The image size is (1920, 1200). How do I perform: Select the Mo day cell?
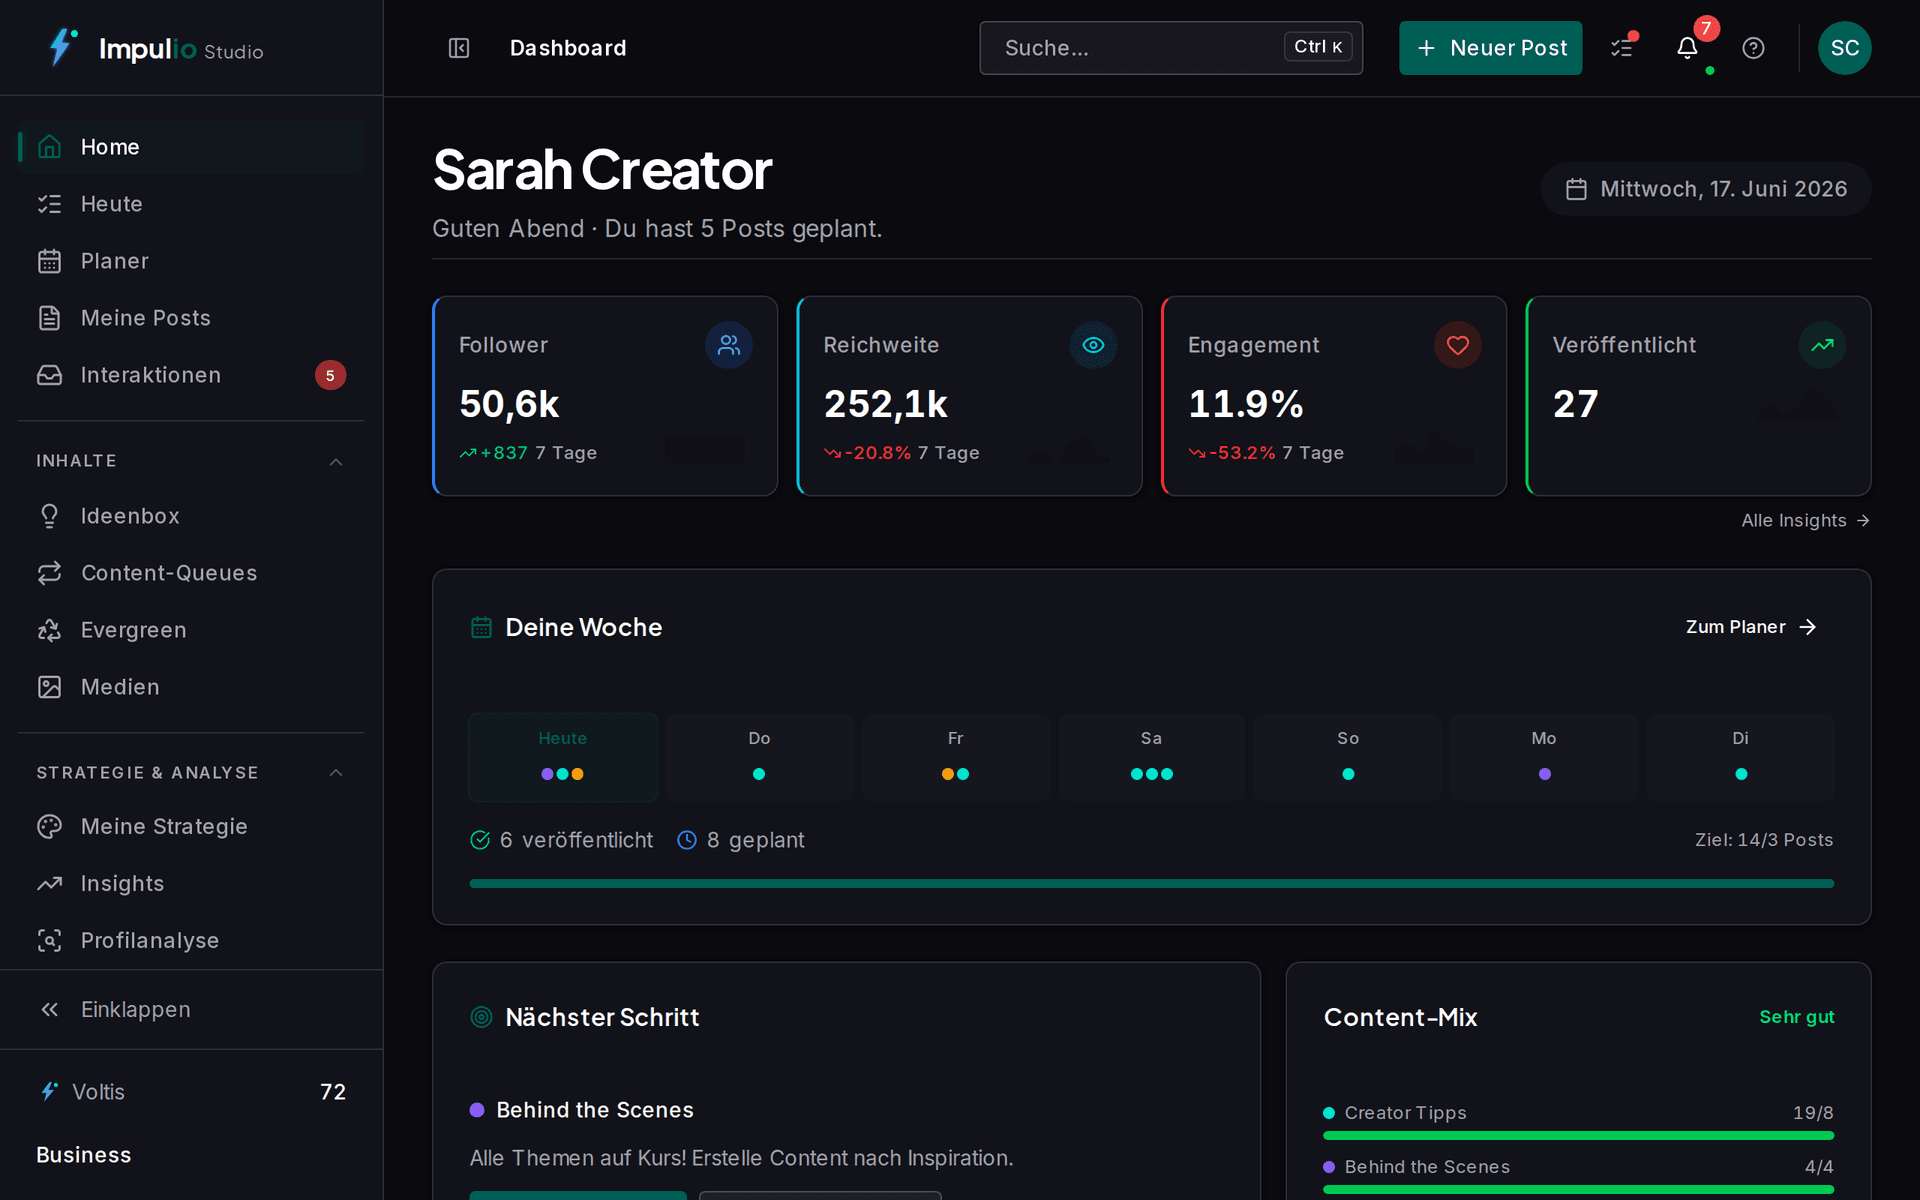tap(1544, 757)
